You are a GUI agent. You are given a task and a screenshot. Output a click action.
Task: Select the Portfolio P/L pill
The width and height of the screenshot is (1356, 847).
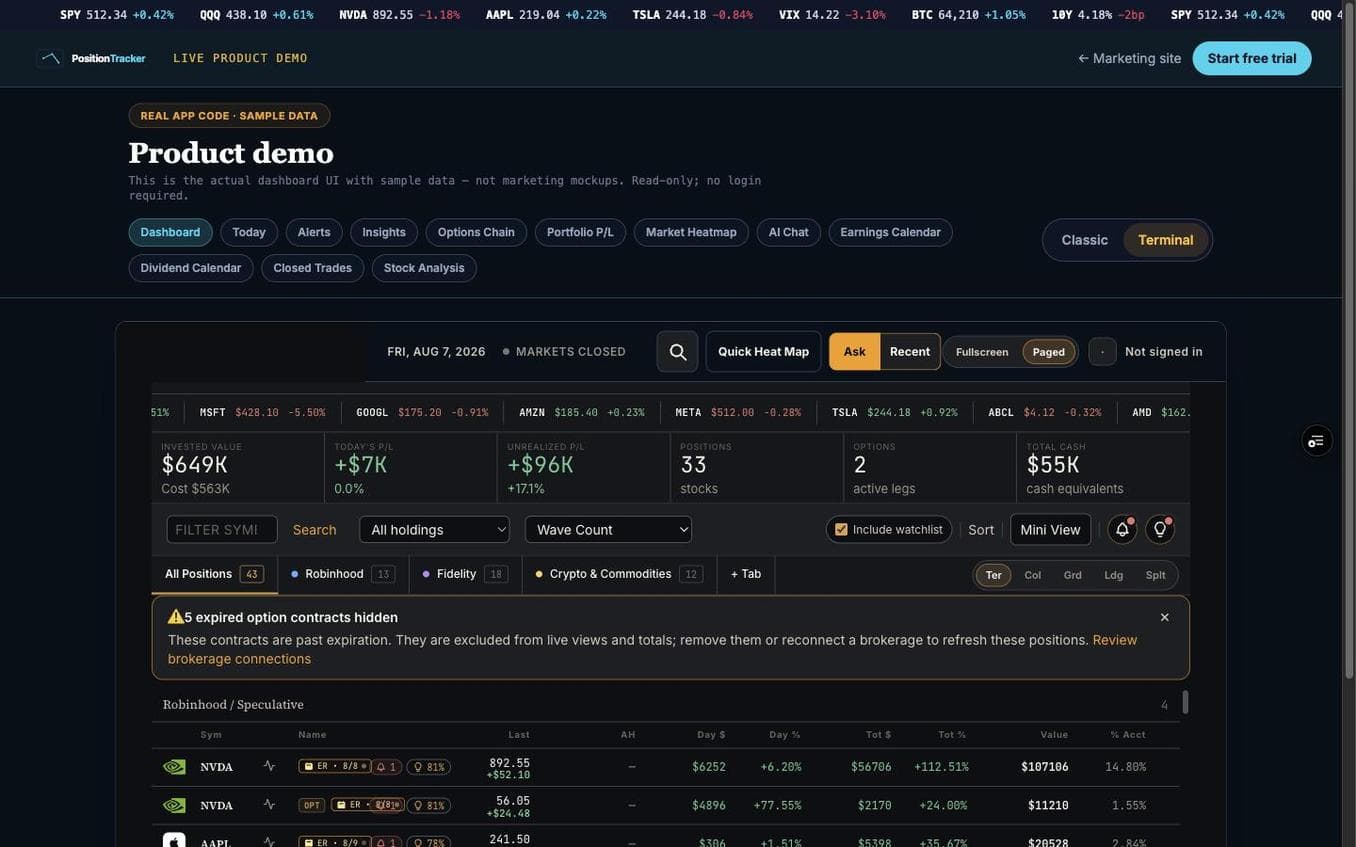(580, 232)
